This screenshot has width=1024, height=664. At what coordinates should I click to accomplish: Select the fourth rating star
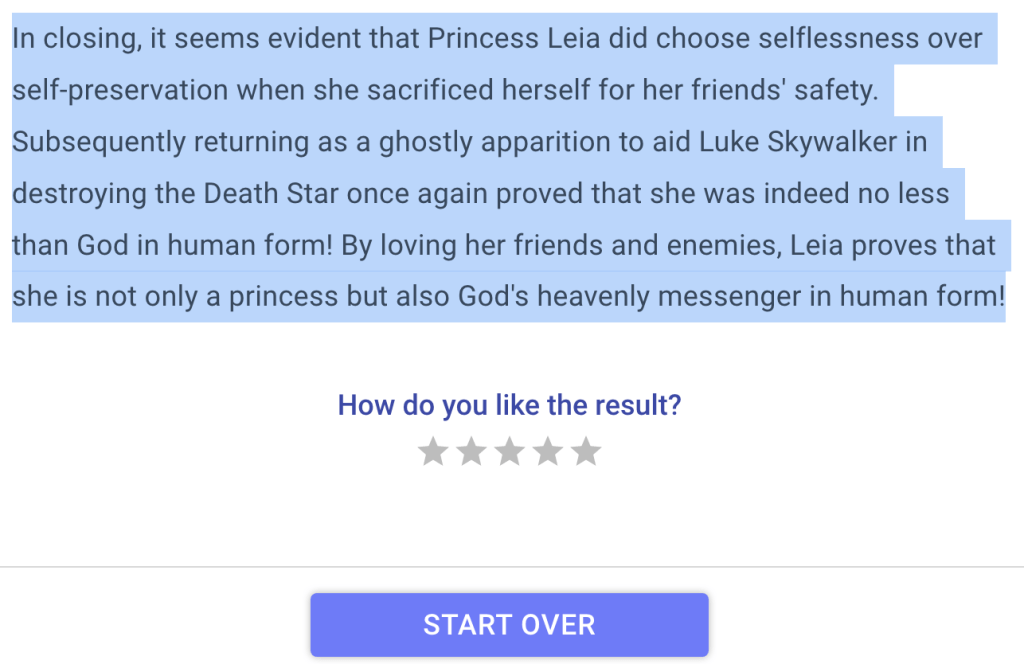tap(547, 452)
